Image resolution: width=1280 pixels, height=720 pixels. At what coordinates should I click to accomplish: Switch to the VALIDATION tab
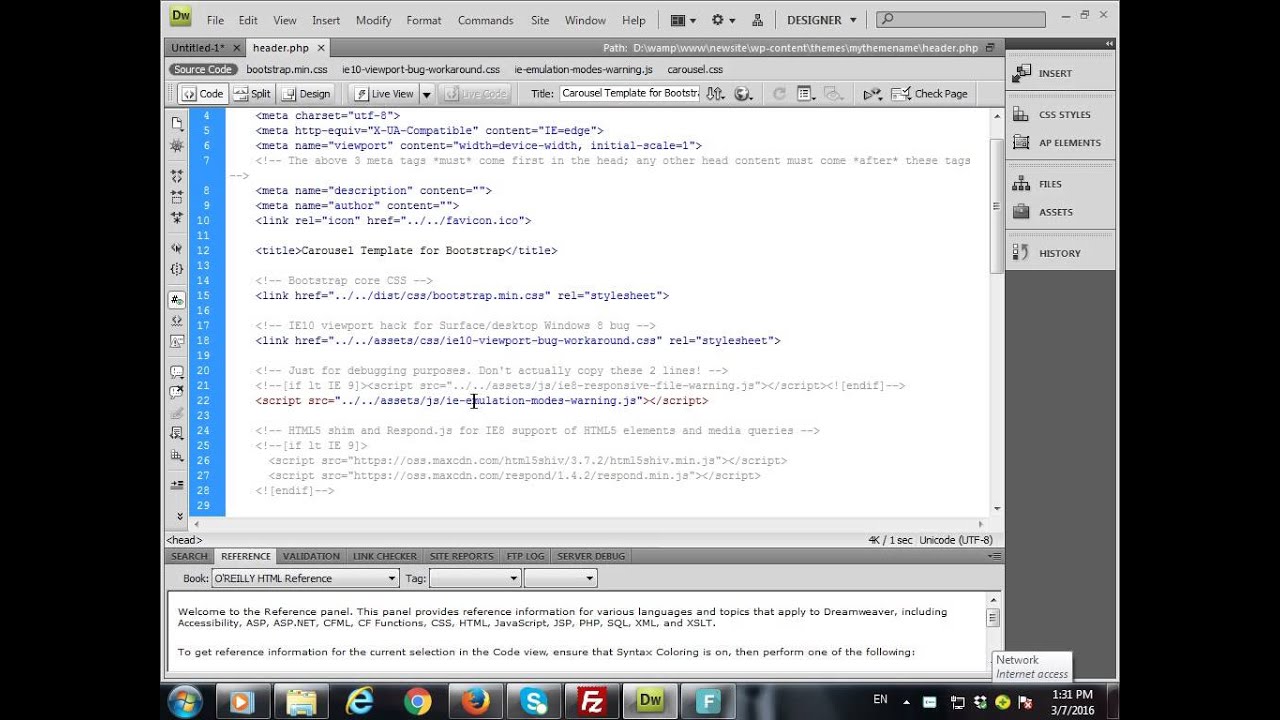point(311,556)
